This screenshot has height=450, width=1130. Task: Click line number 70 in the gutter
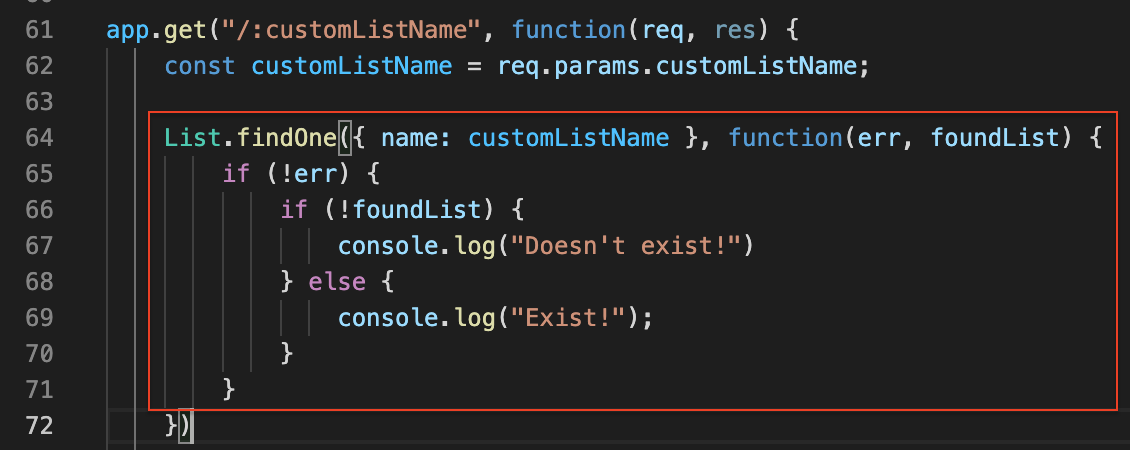(39, 354)
